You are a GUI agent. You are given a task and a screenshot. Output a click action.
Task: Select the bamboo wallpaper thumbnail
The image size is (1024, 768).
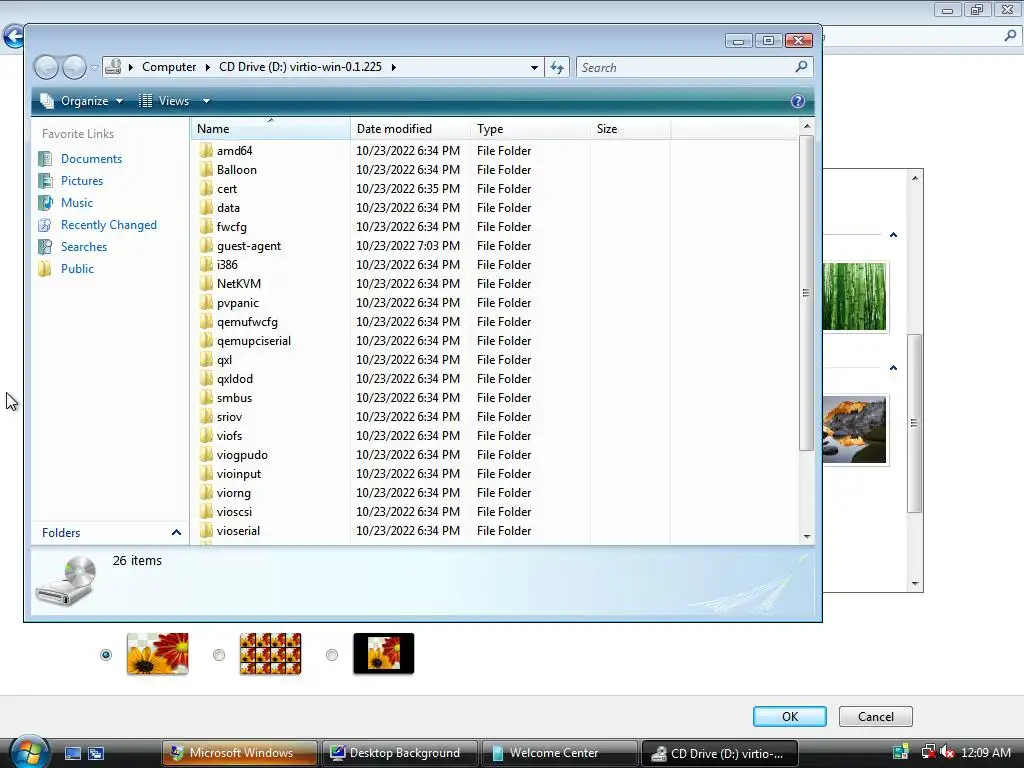pyautogui.click(x=854, y=296)
